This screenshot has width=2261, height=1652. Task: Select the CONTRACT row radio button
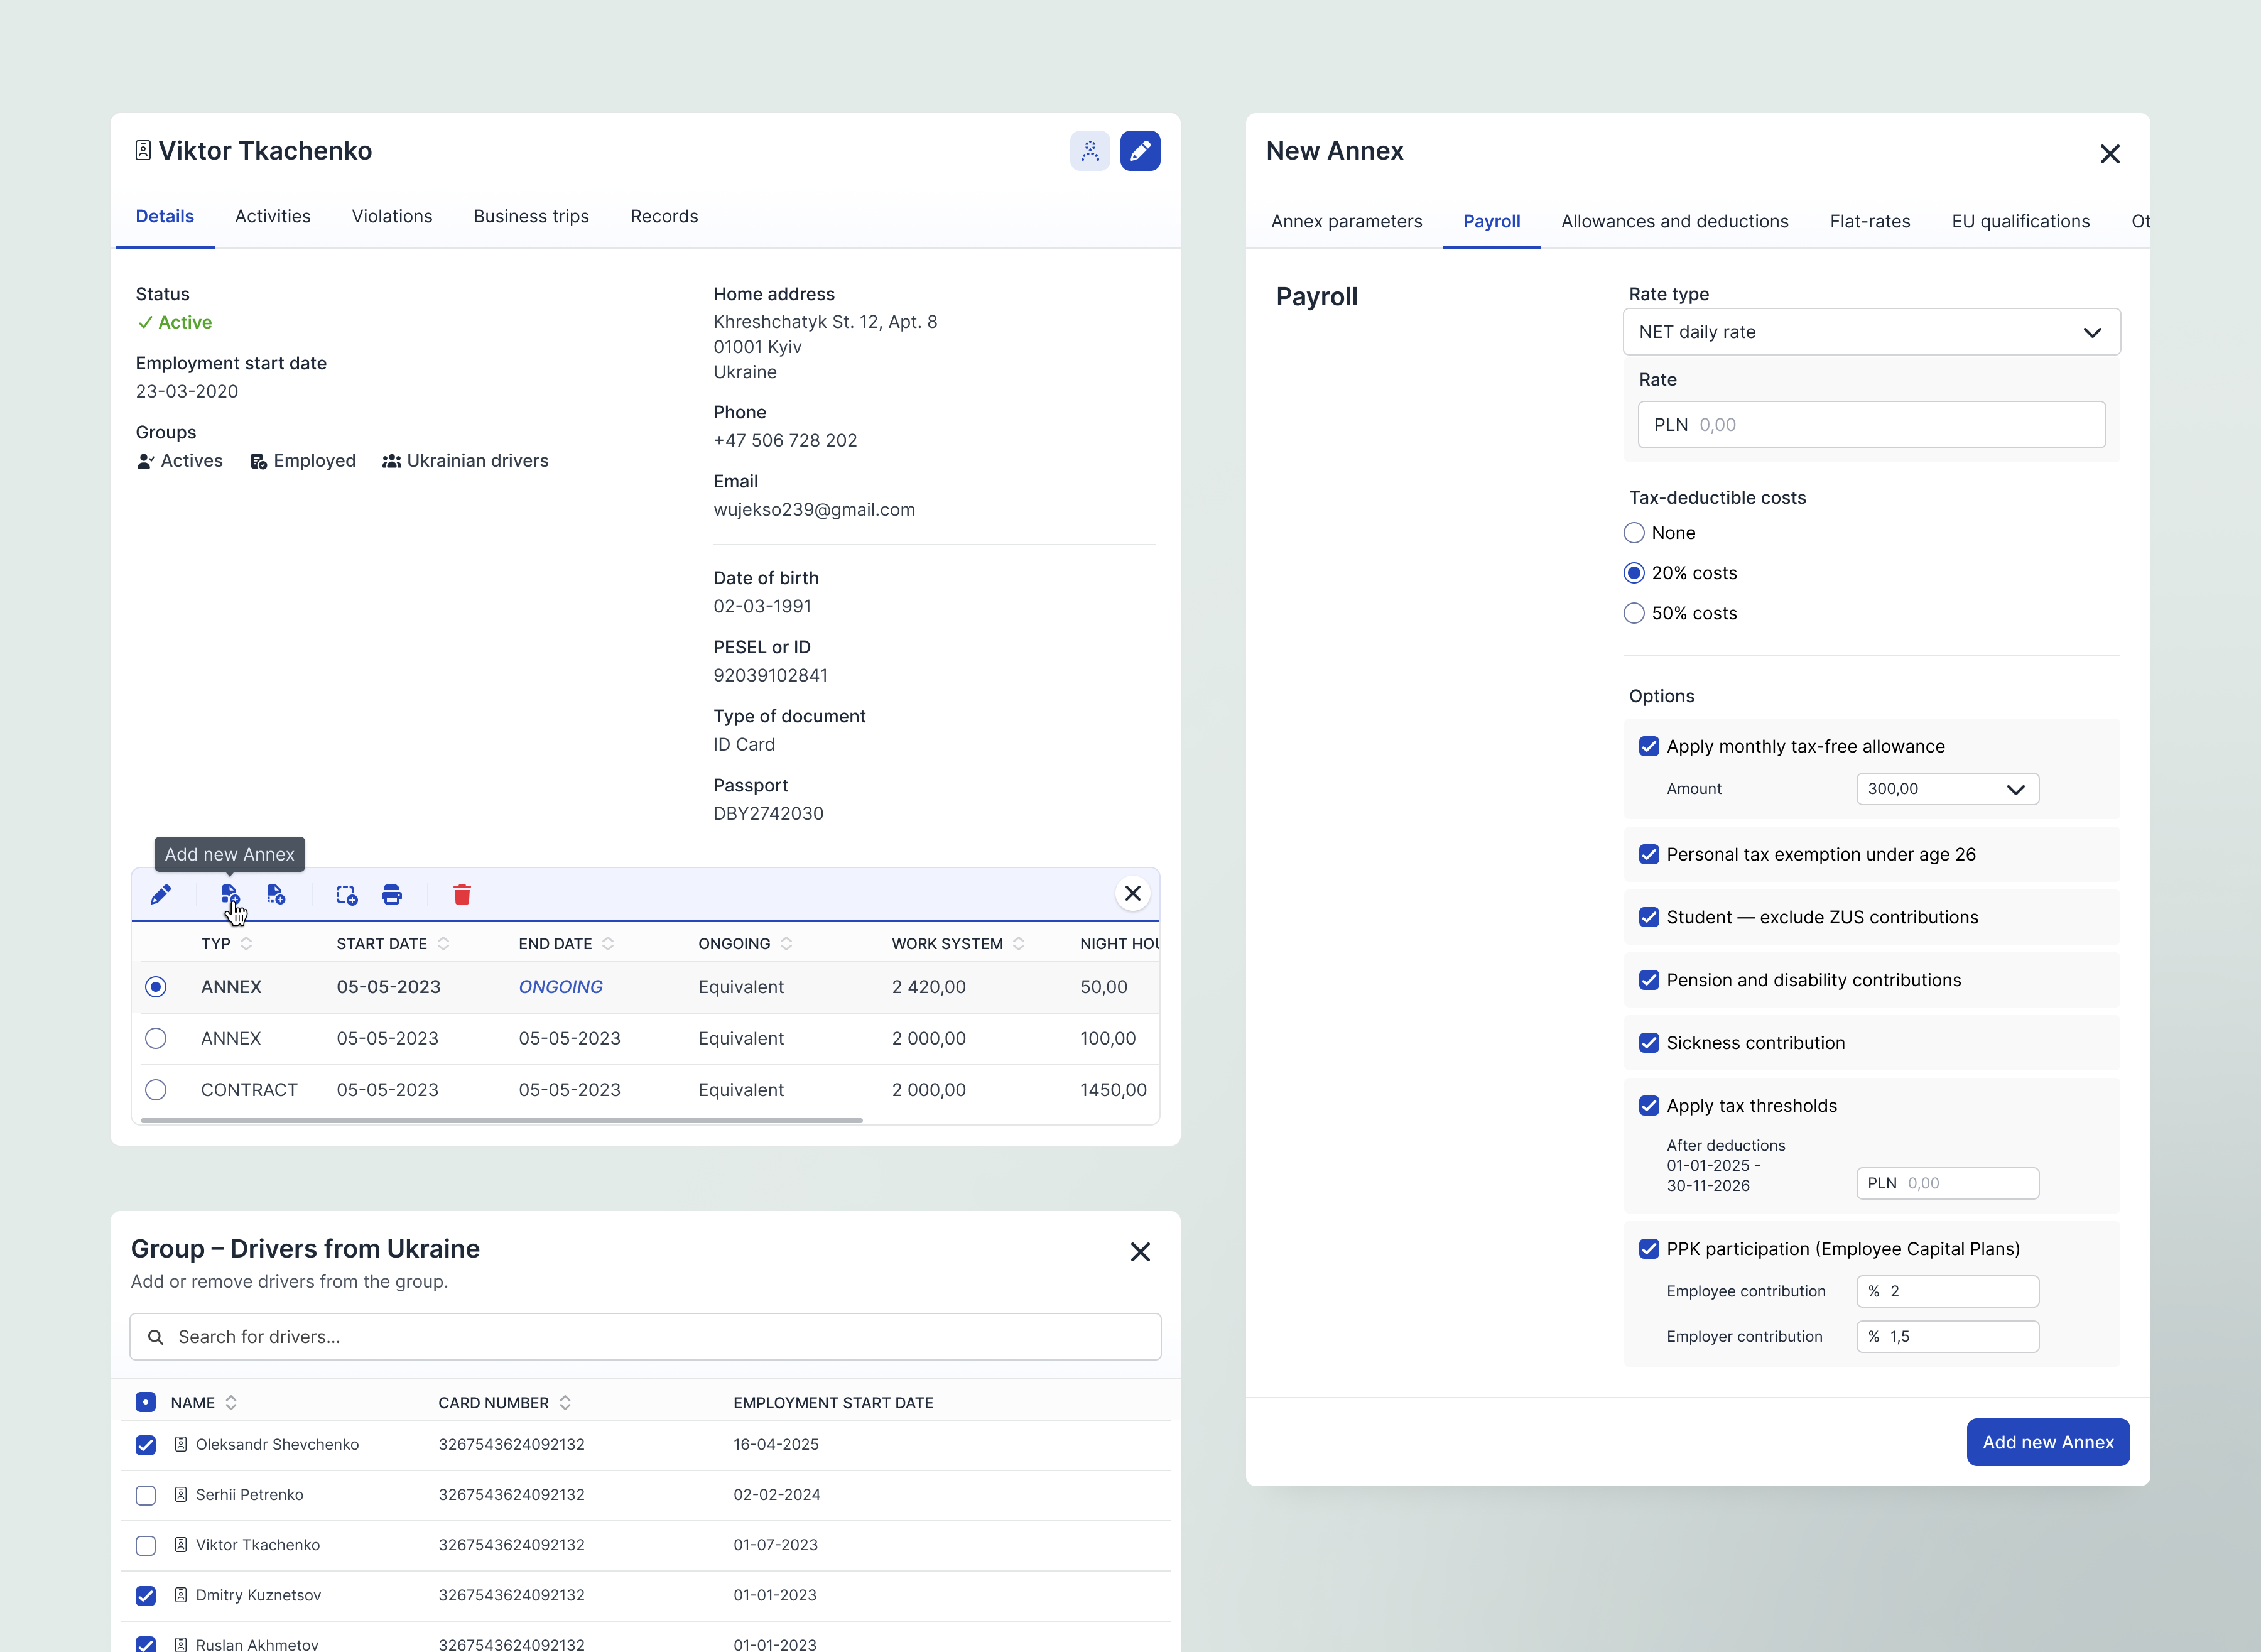156,1090
